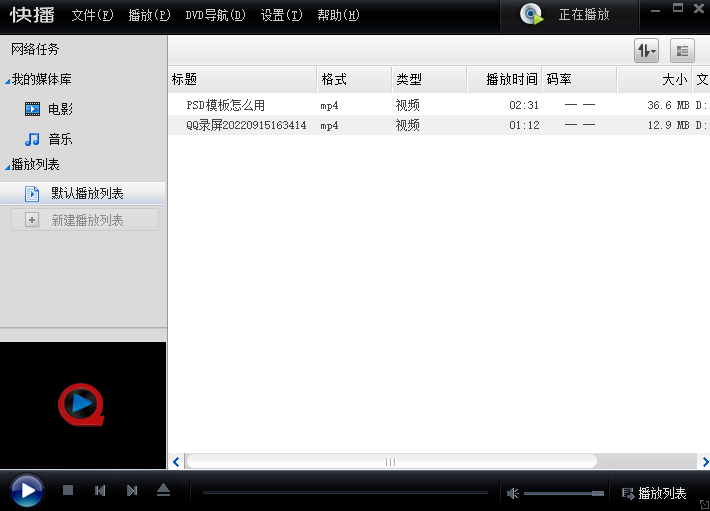Select 默认播放列表
This screenshot has height=511, width=710.
point(82,193)
